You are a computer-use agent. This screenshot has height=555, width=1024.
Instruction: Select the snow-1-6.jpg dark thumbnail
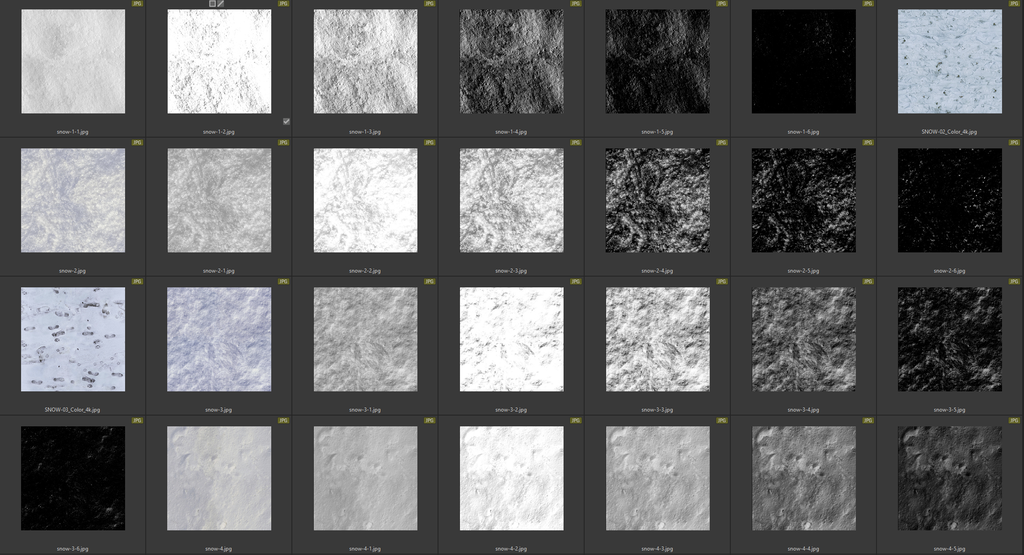point(803,62)
